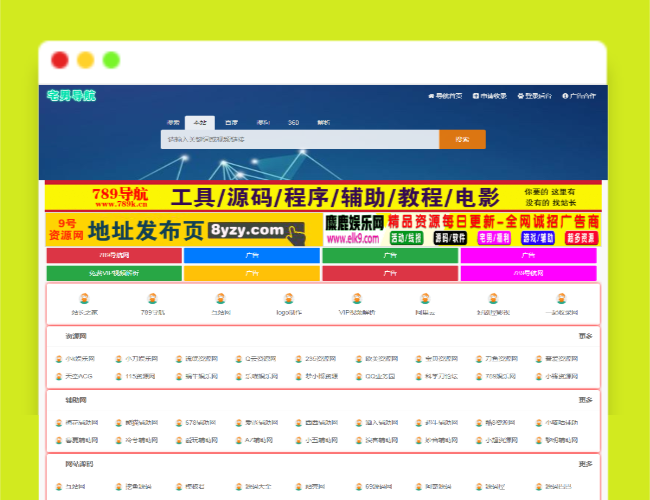Click the blue 广告 ad button
The height and width of the screenshot is (500, 650).
click(x=252, y=255)
